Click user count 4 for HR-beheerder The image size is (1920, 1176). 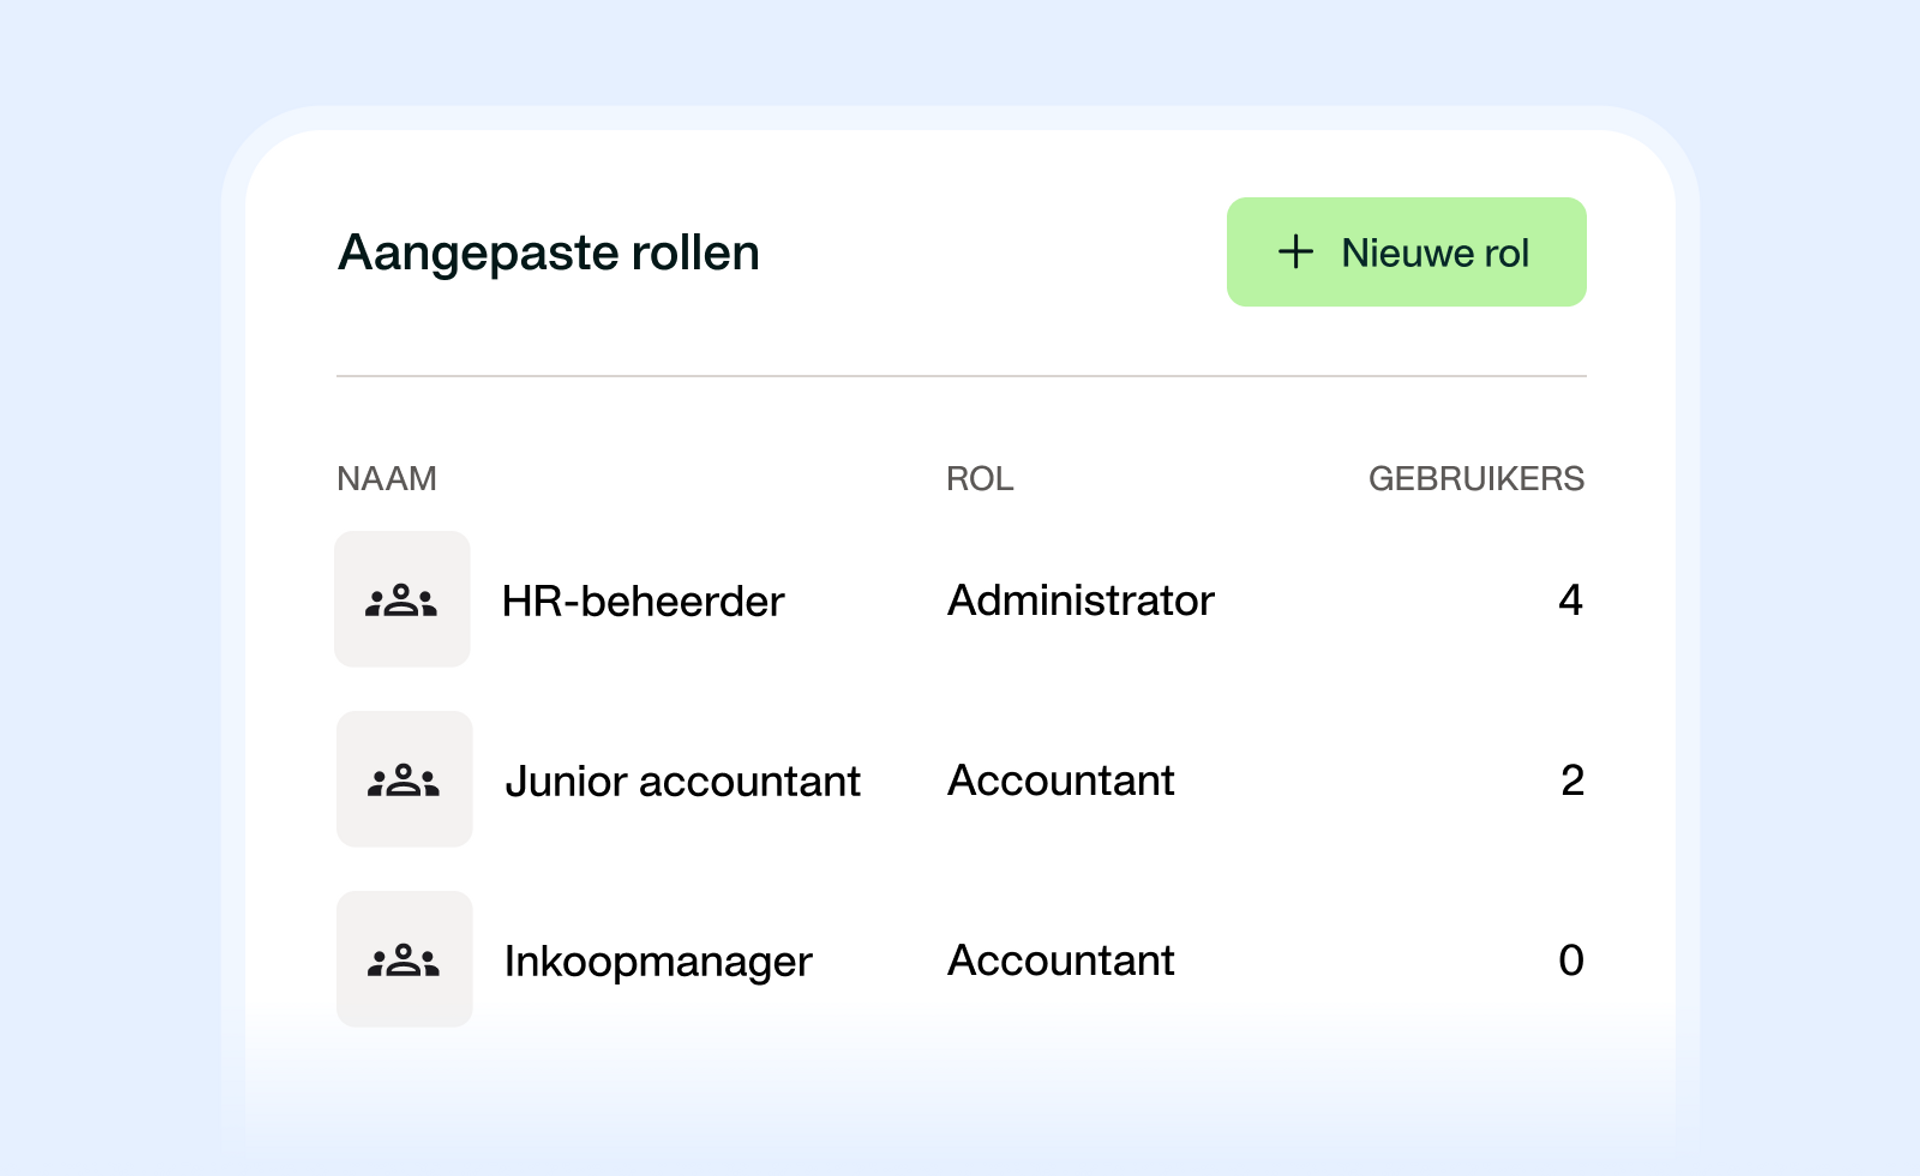[1570, 600]
